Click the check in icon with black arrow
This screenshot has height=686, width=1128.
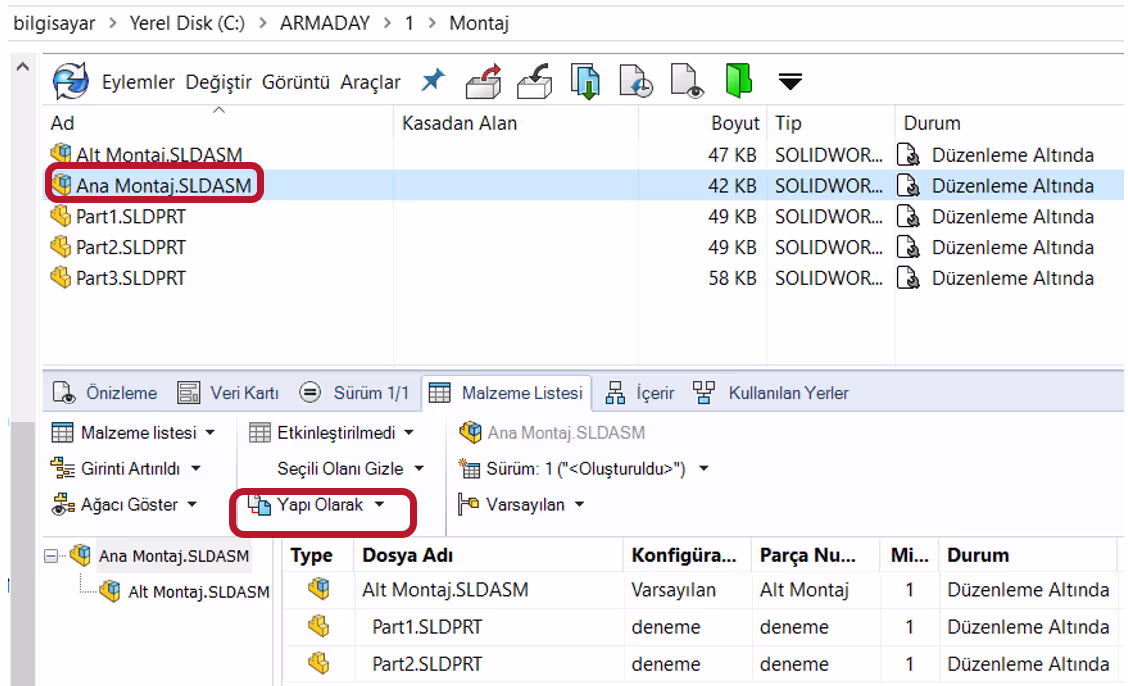pyautogui.click(x=535, y=81)
